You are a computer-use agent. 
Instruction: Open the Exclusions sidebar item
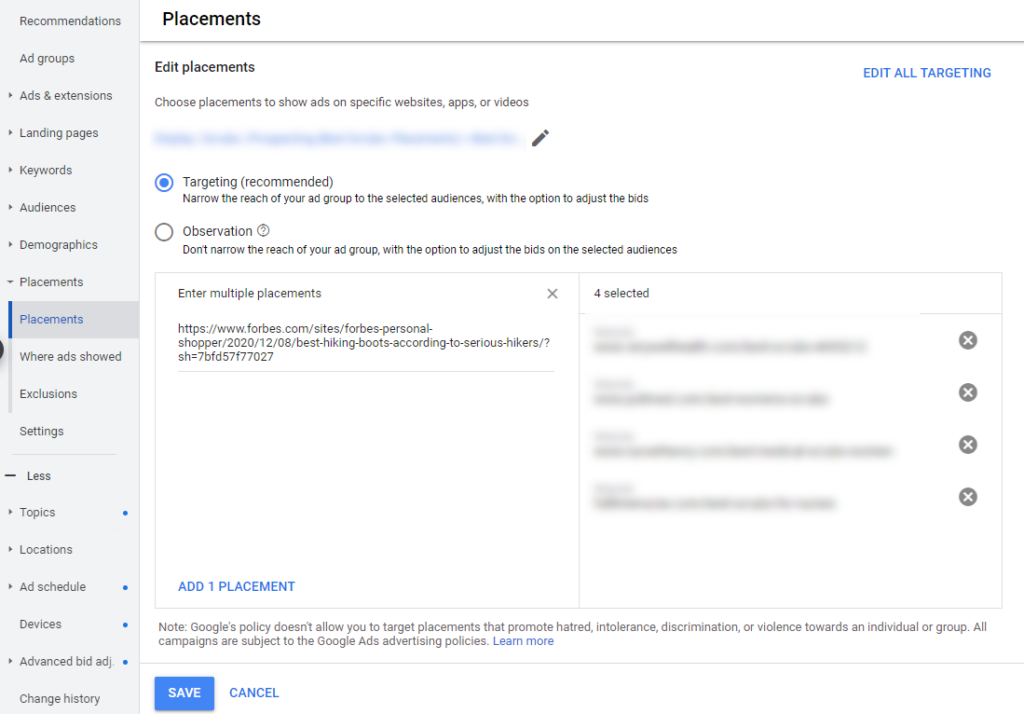(48, 394)
